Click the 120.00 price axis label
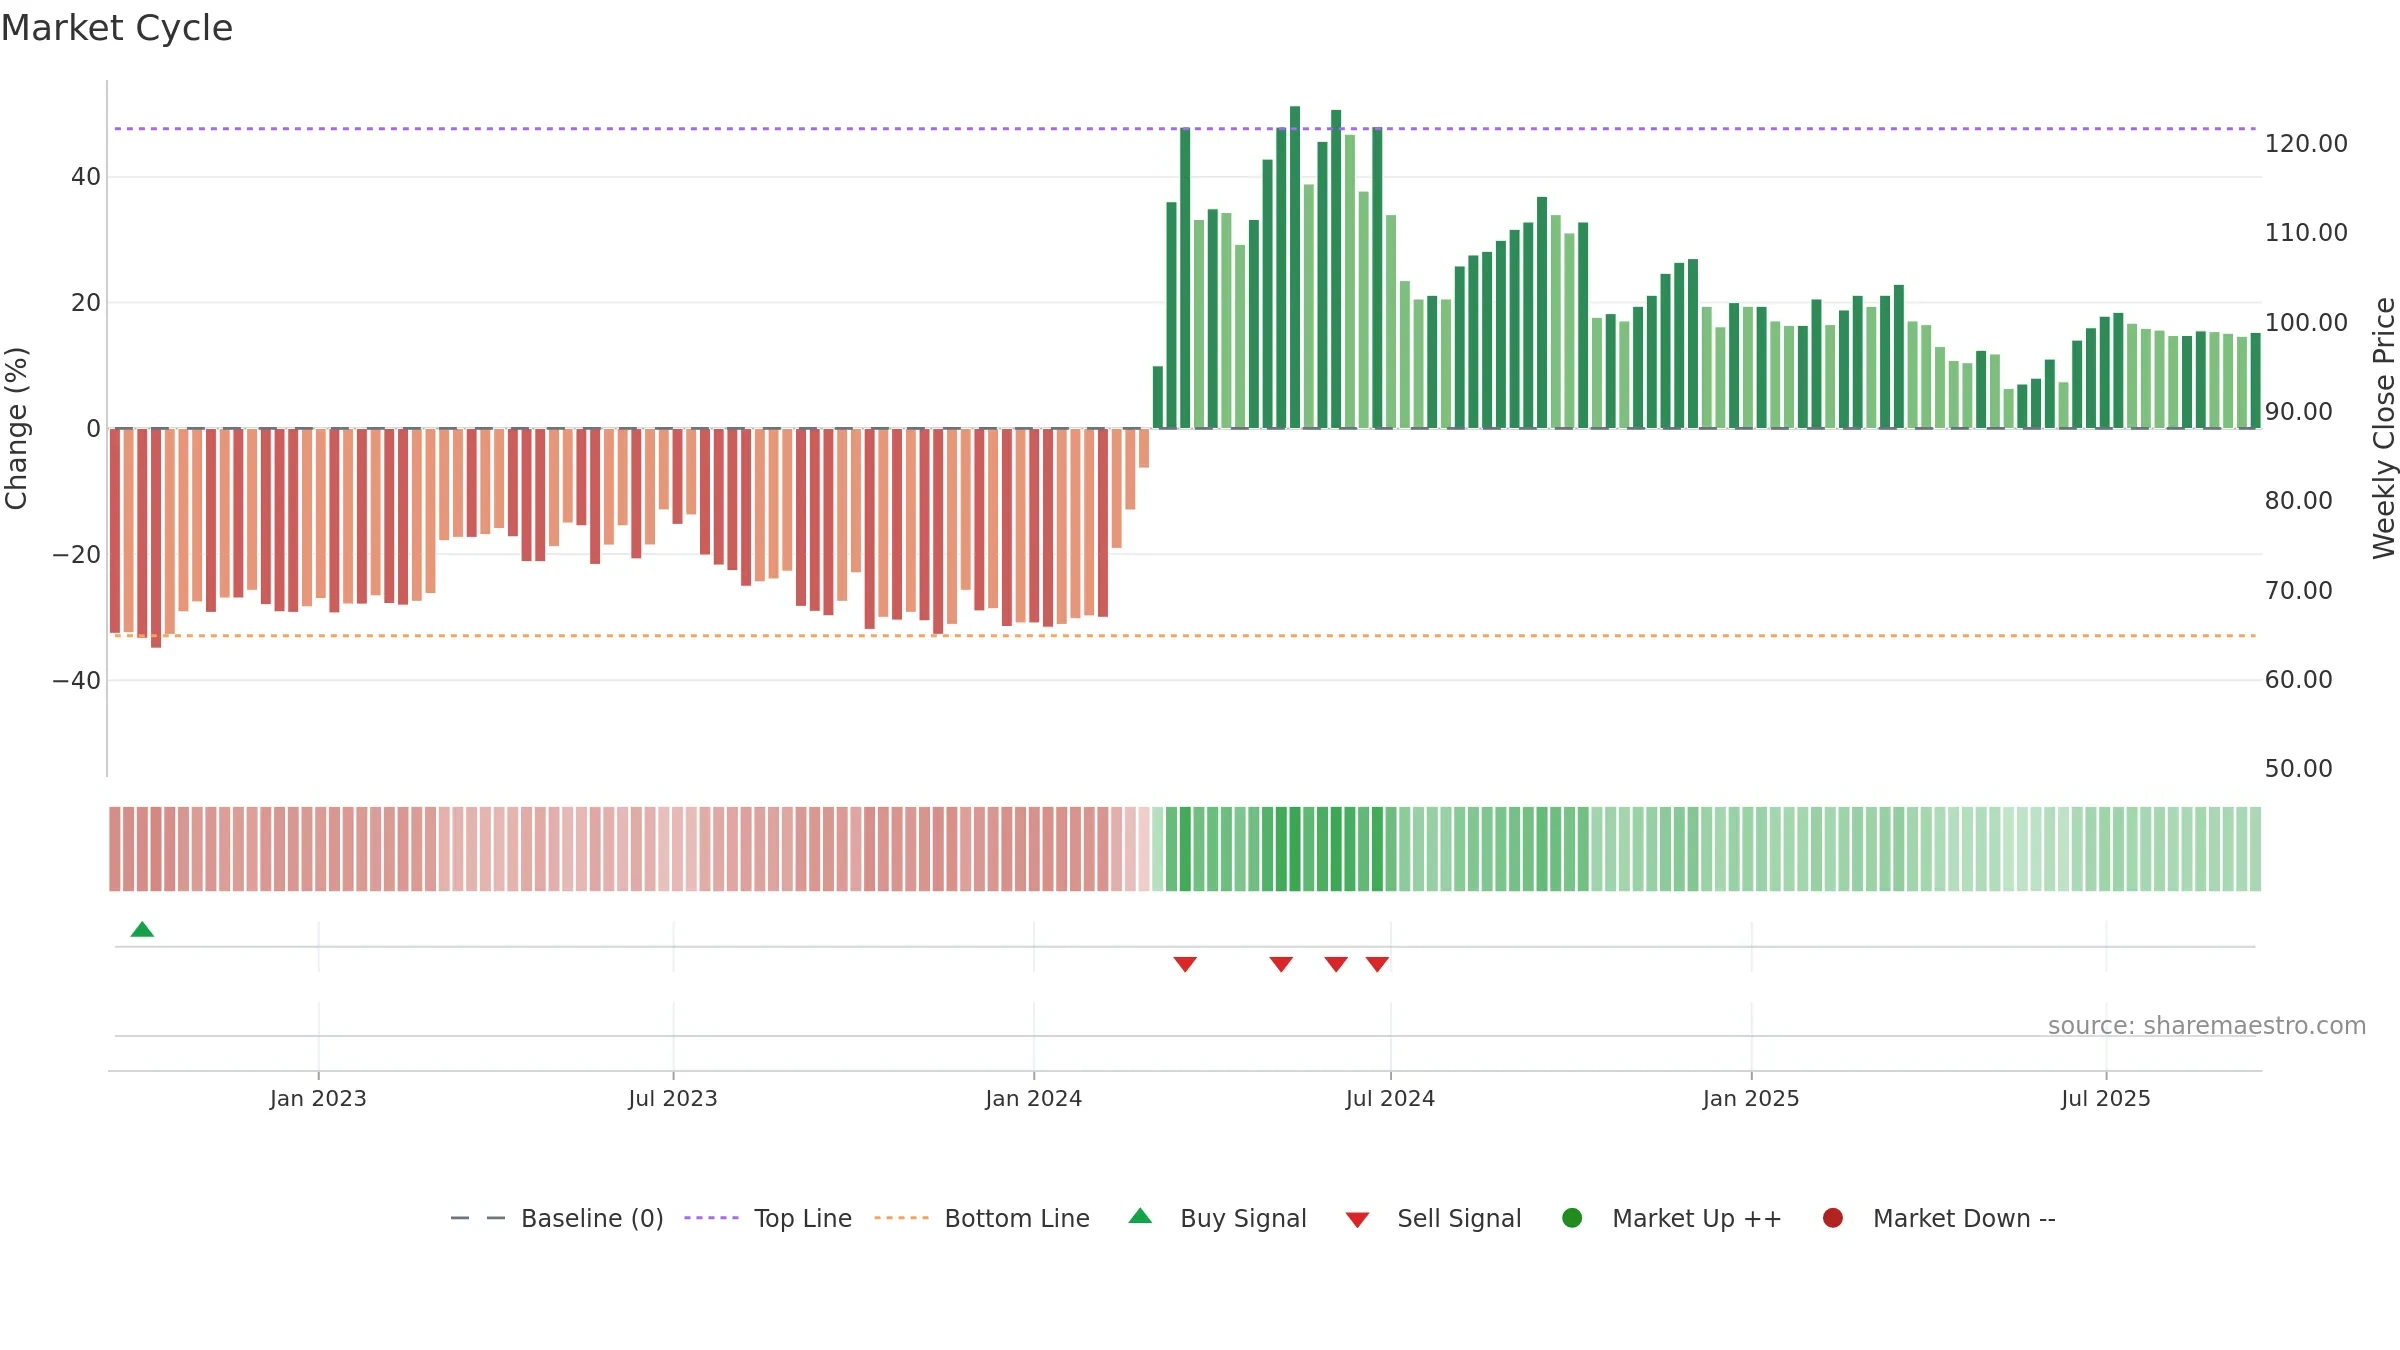The width and height of the screenshot is (2400, 1350). click(2306, 144)
